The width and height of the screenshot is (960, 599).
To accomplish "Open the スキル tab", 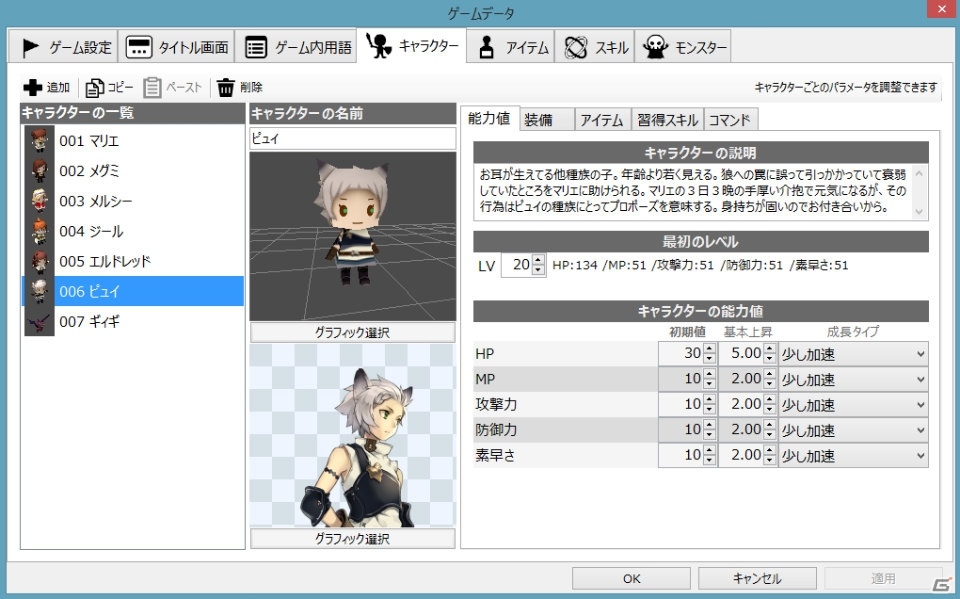I will pyautogui.click(x=594, y=47).
